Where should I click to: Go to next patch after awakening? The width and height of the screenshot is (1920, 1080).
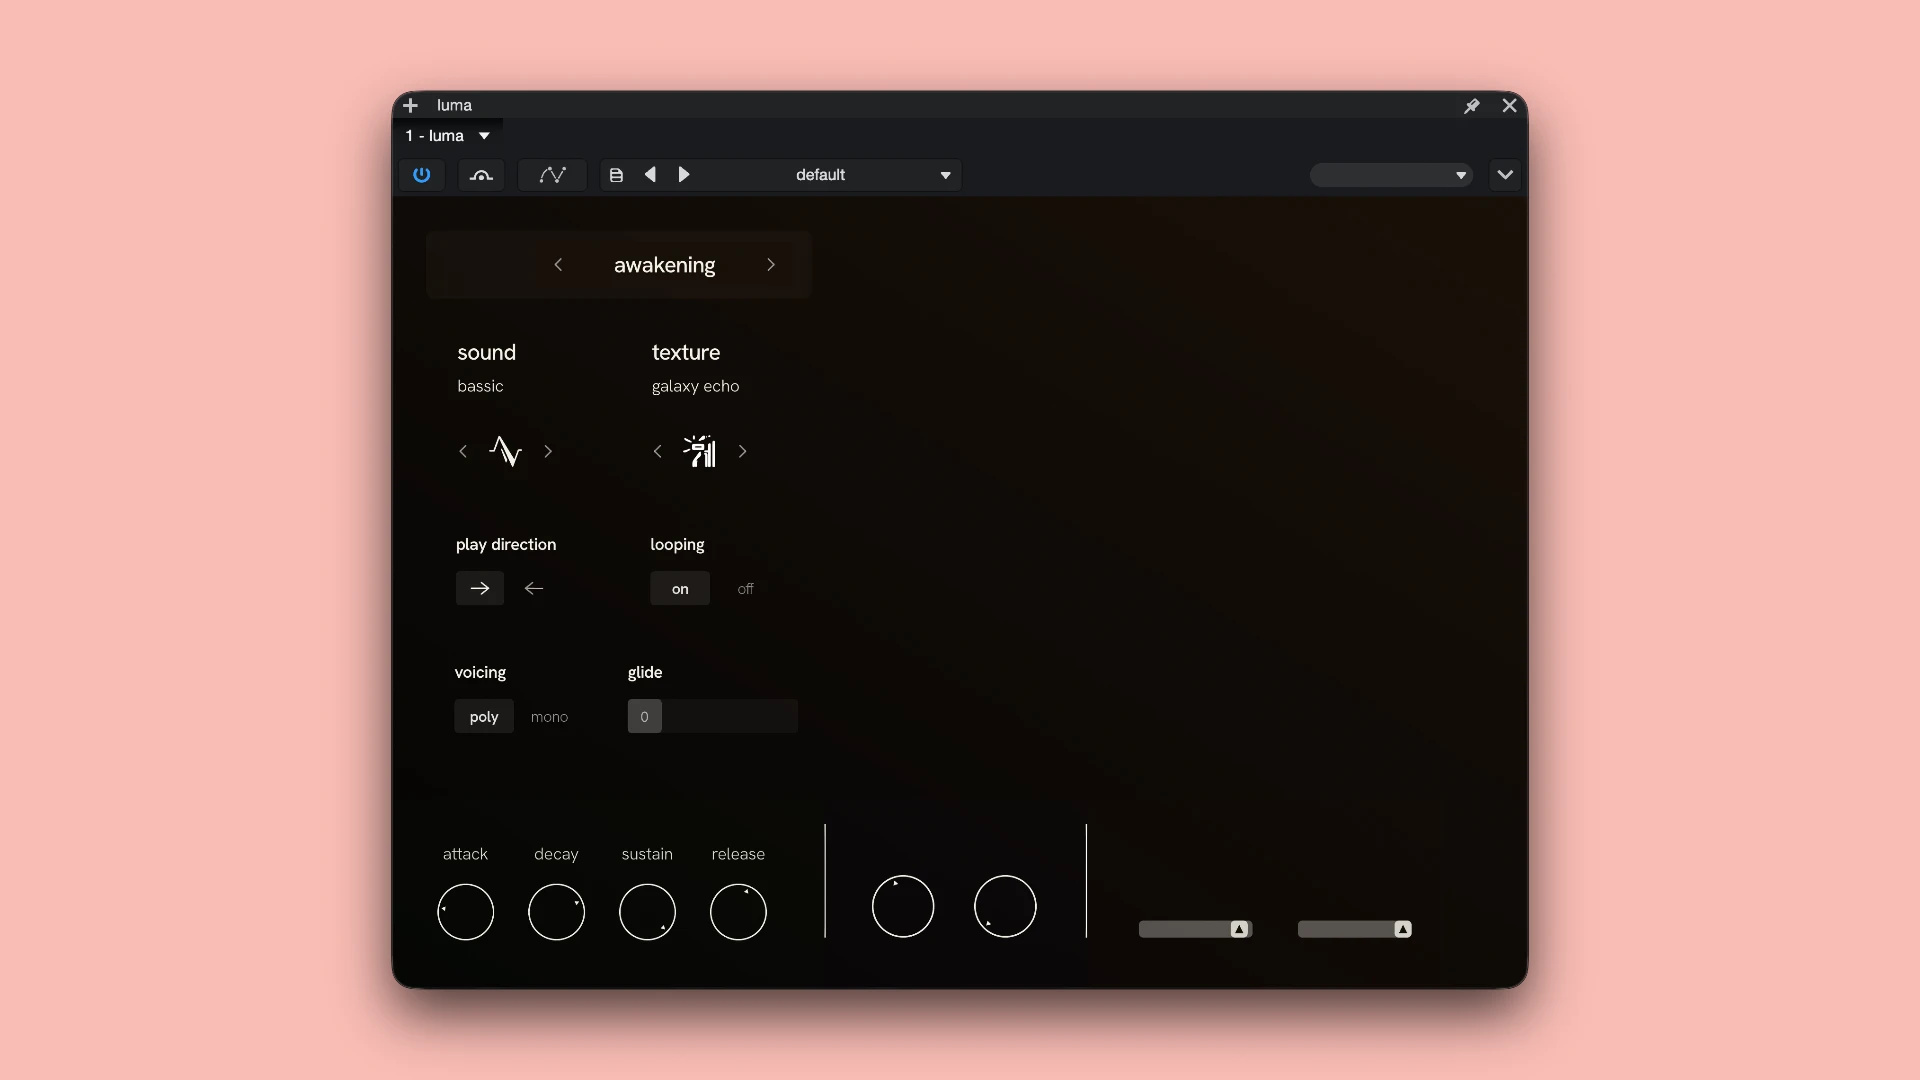coord(771,265)
